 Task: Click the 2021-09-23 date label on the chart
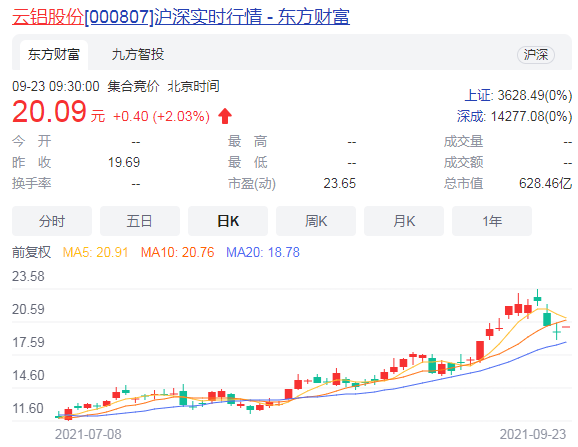pyautogui.click(x=533, y=434)
